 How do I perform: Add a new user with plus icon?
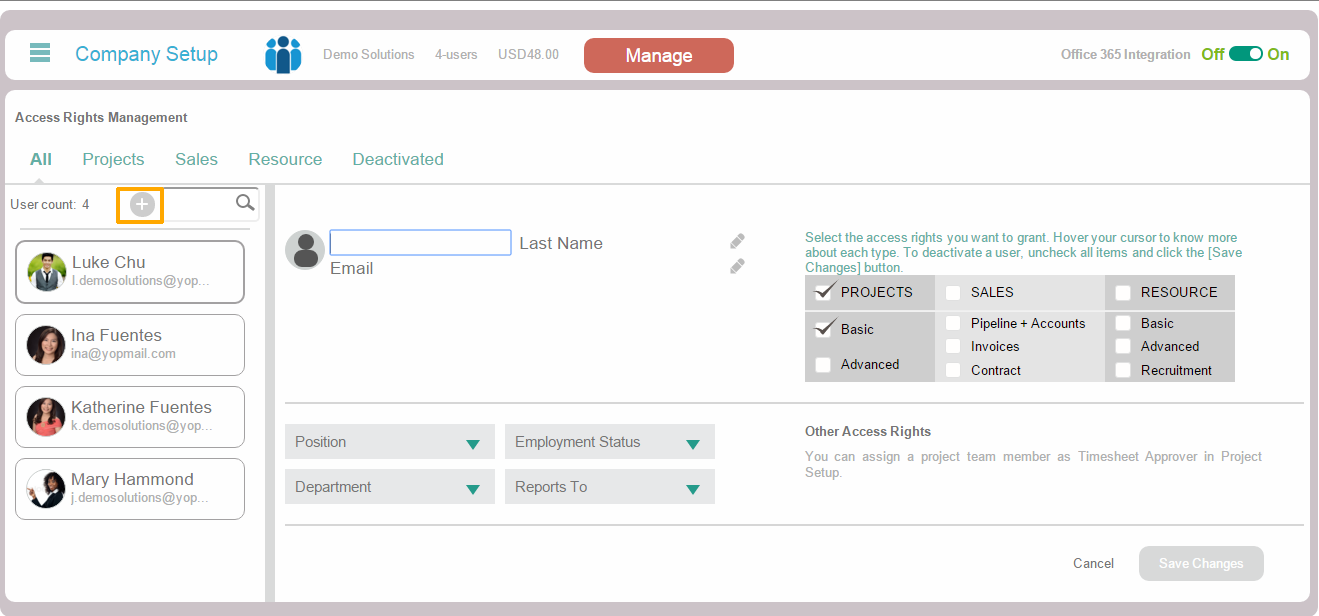coord(142,204)
